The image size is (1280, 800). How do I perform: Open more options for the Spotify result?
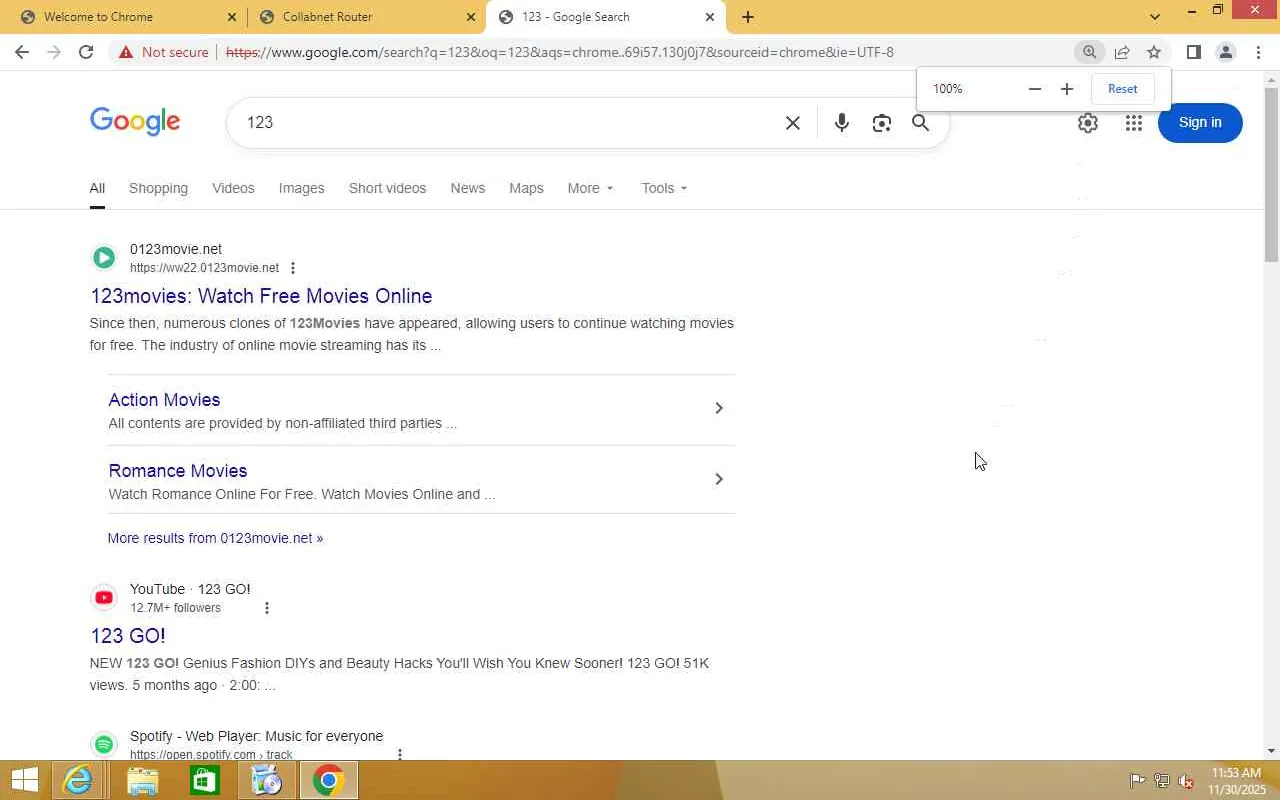(x=400, y=755)
